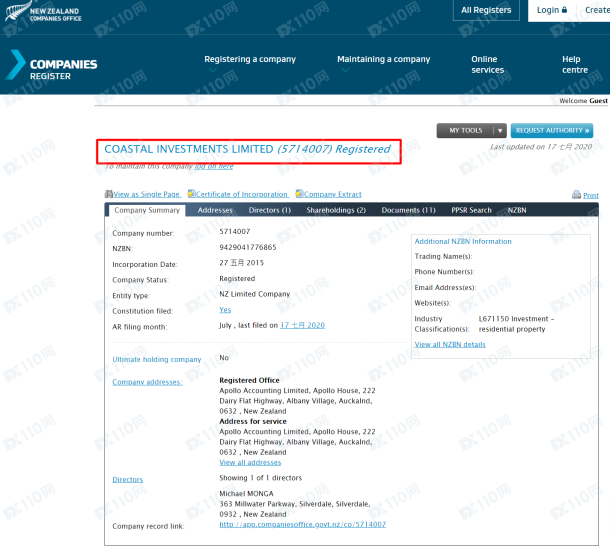Click the View as Single Page icon
This screenshot has width=610, height=548.
click(109, 194)
